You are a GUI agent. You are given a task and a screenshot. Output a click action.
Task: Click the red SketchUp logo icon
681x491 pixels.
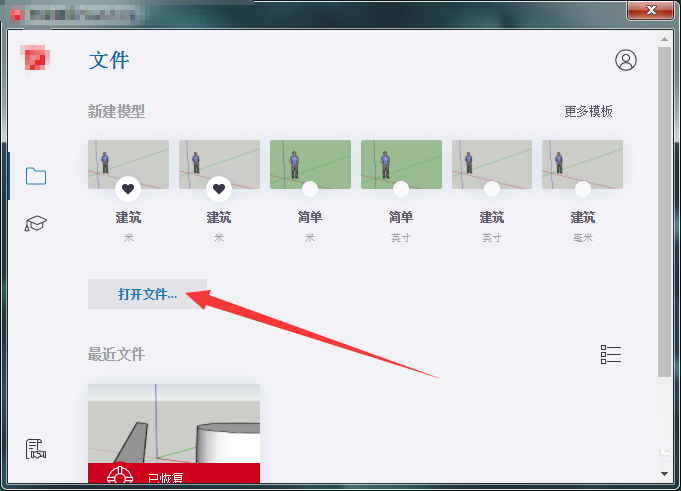pos(35,58)
